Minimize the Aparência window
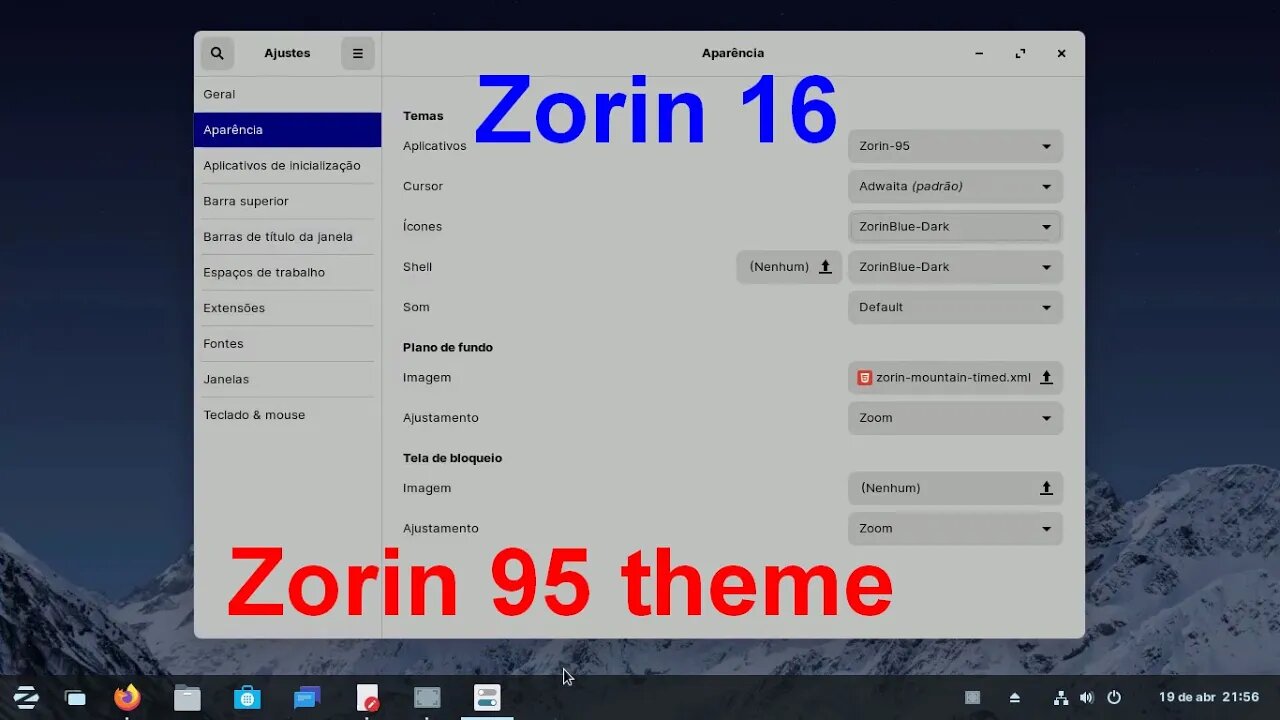Screen dimensions: 1280x720 [979, 54]
